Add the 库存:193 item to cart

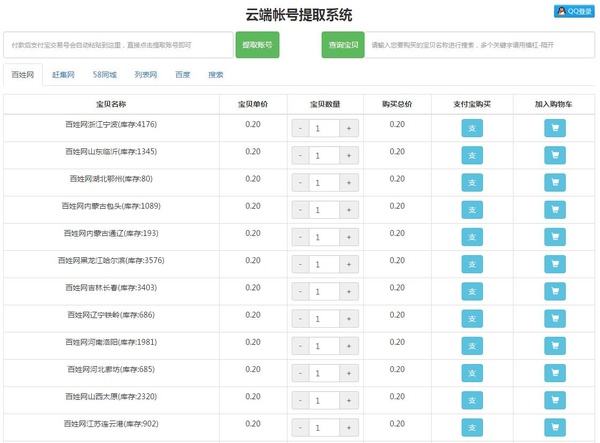555,237
